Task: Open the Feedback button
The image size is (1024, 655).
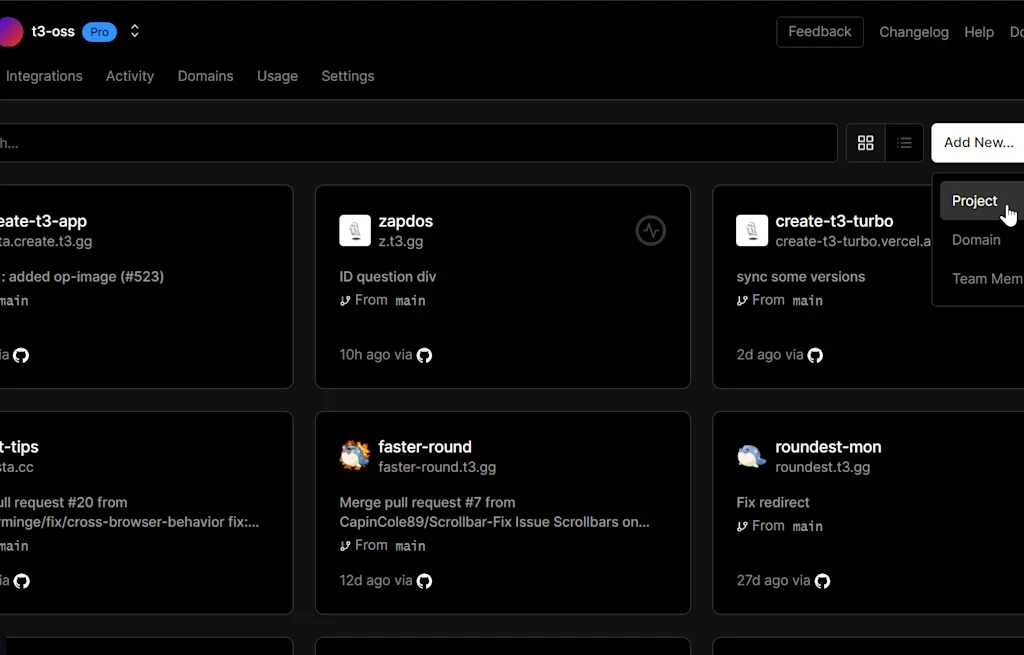Action: pyautogui.click(x=820, y=31)
